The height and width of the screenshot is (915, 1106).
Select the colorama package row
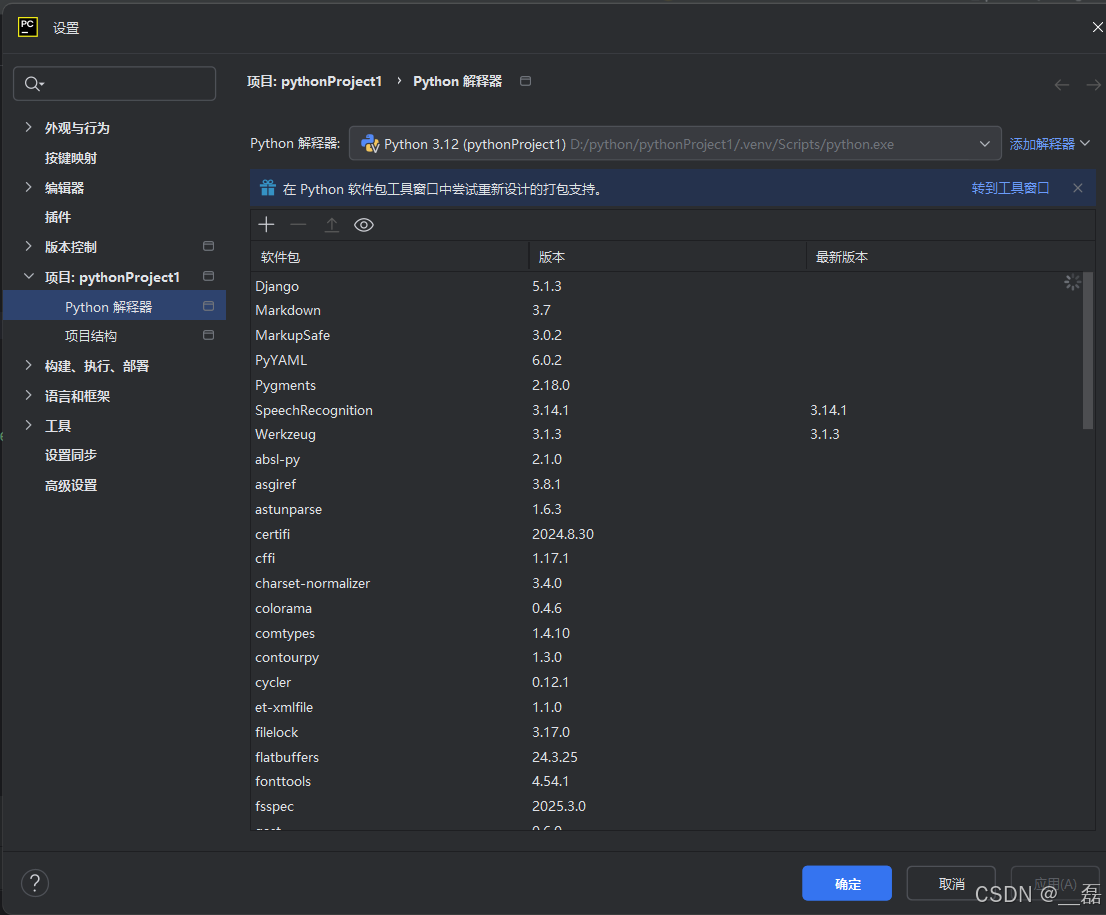666,608
